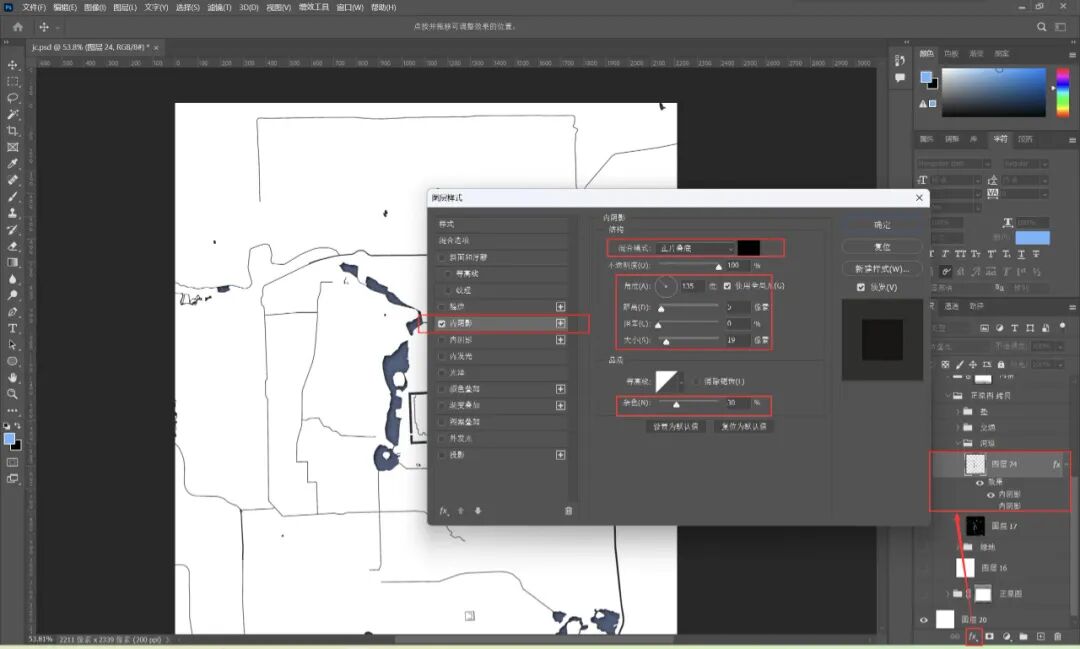Add another Stroke effect with its plus button
This screenshot has height=649, width=1080.
click(x=561, y=307)
